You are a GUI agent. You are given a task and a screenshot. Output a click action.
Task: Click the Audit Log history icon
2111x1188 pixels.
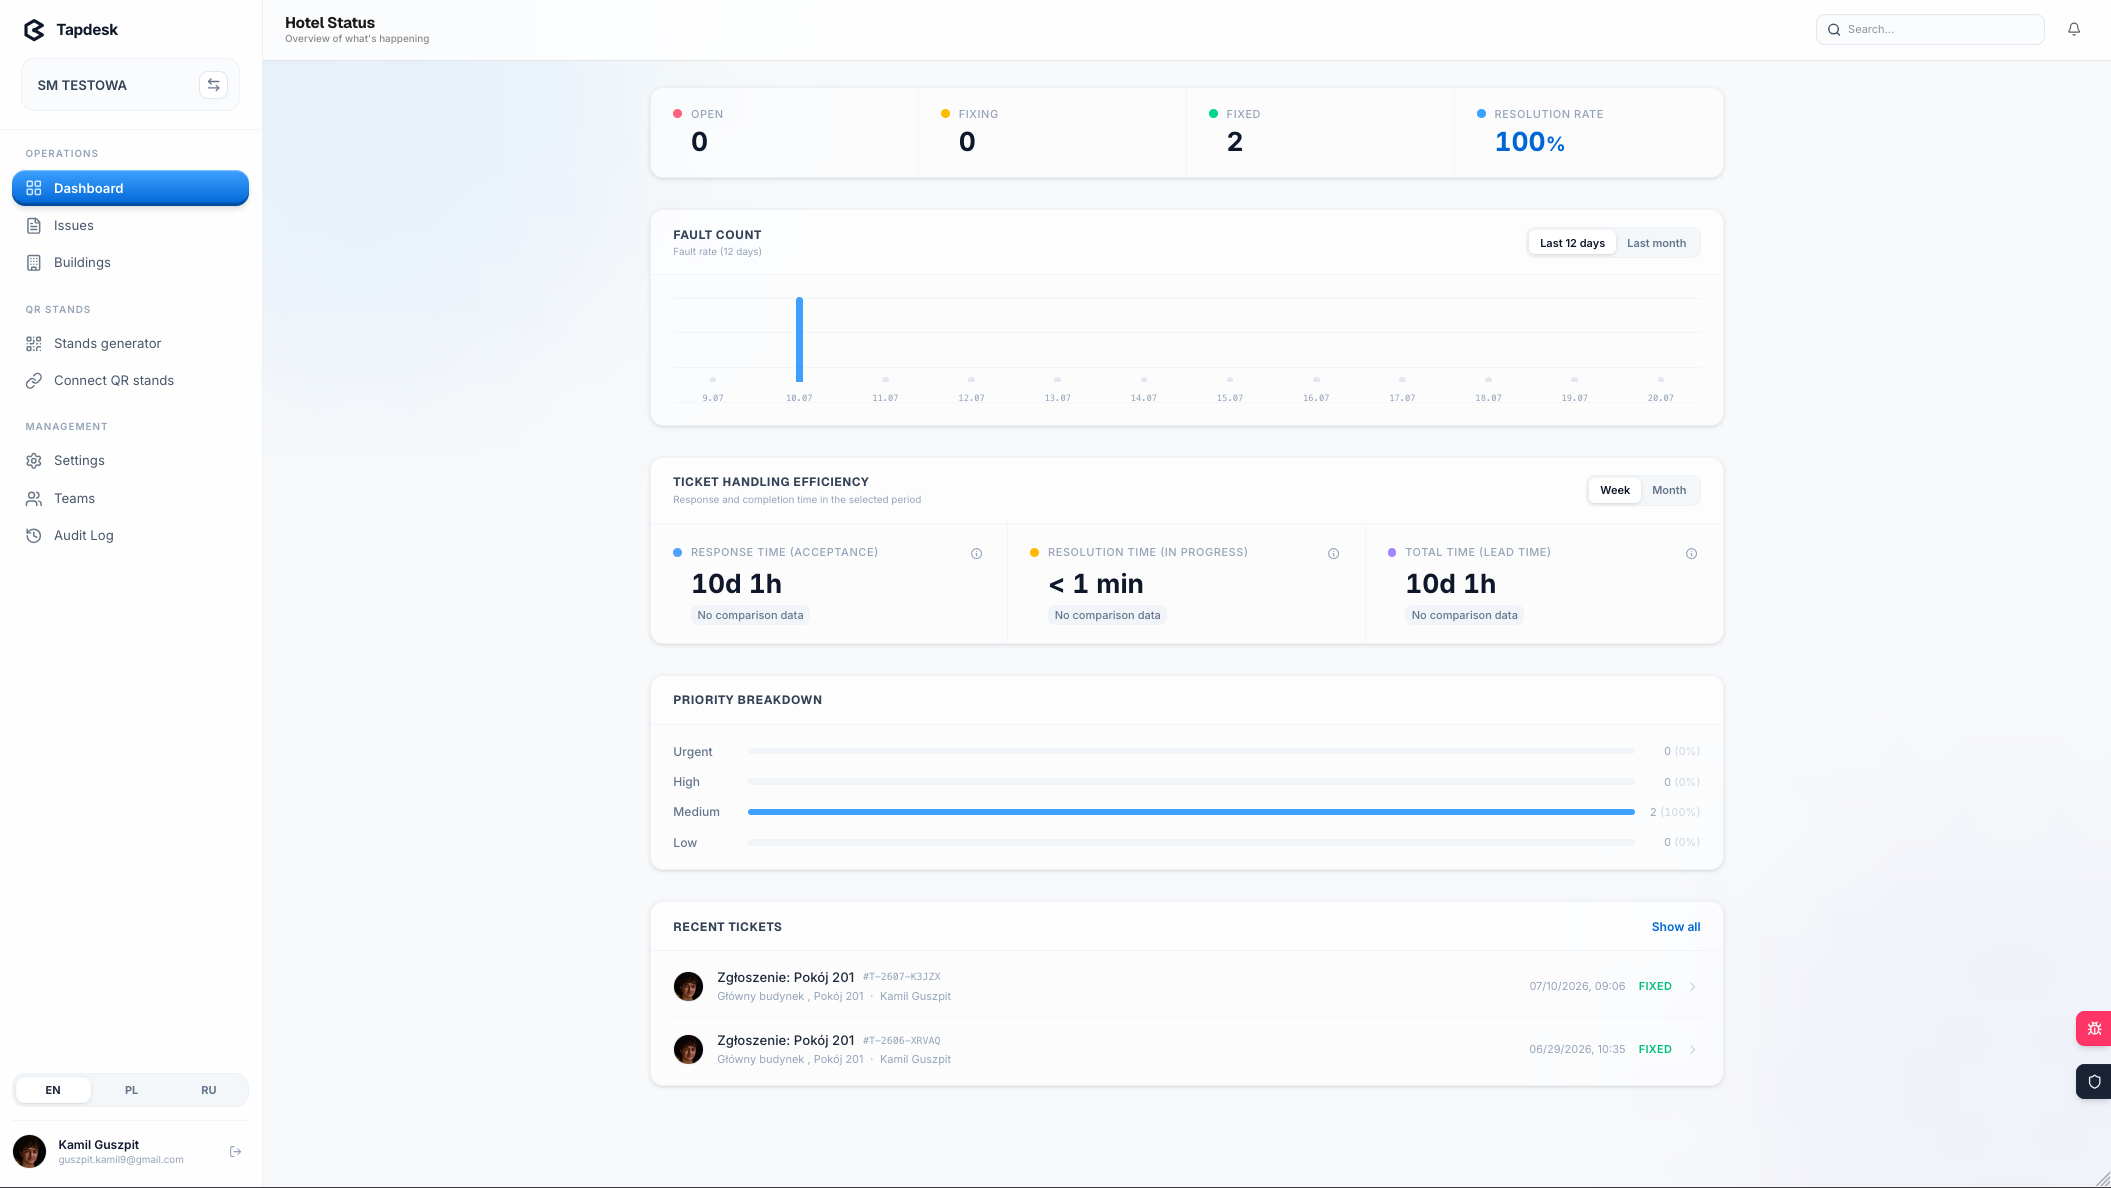34,535
